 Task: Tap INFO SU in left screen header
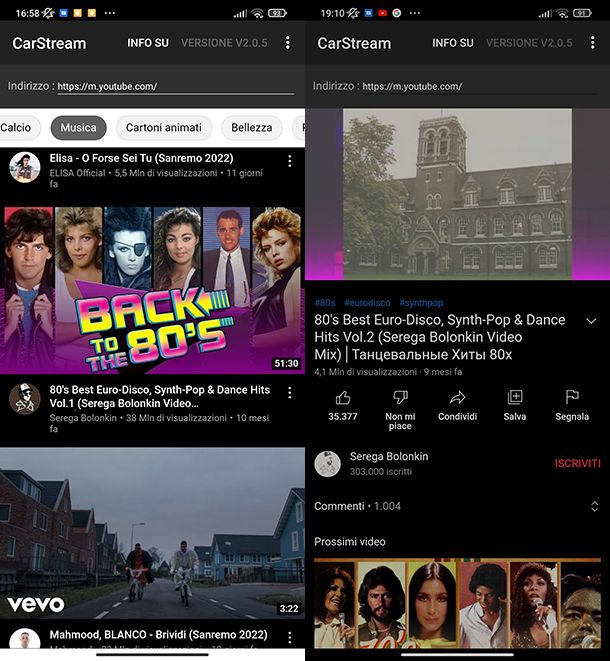(x=148, y=43)
